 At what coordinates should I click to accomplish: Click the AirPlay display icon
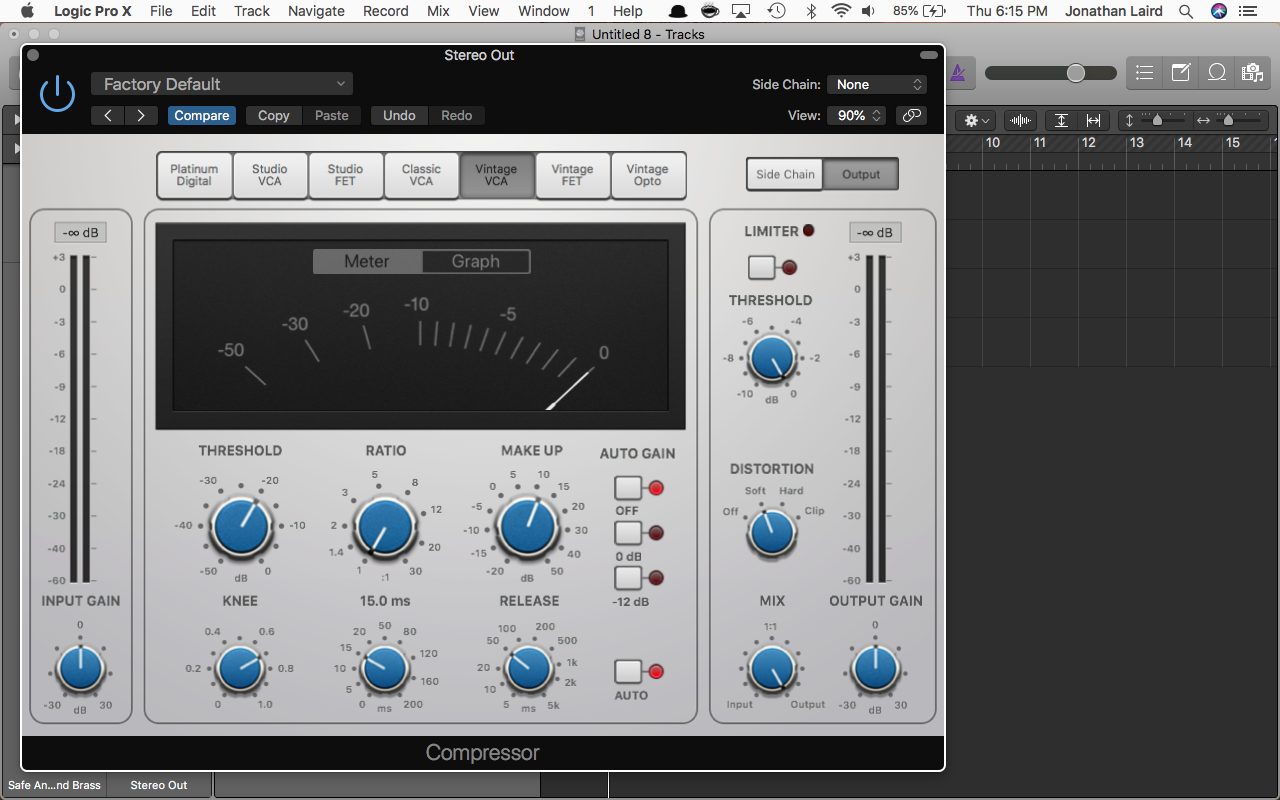tap(741, 11)
